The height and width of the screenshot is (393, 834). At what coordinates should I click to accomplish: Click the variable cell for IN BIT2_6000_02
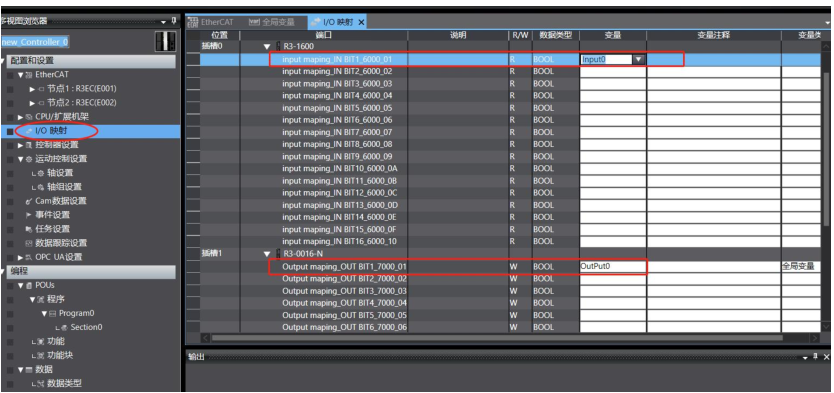pyautogui.click(x=613, y=71)
